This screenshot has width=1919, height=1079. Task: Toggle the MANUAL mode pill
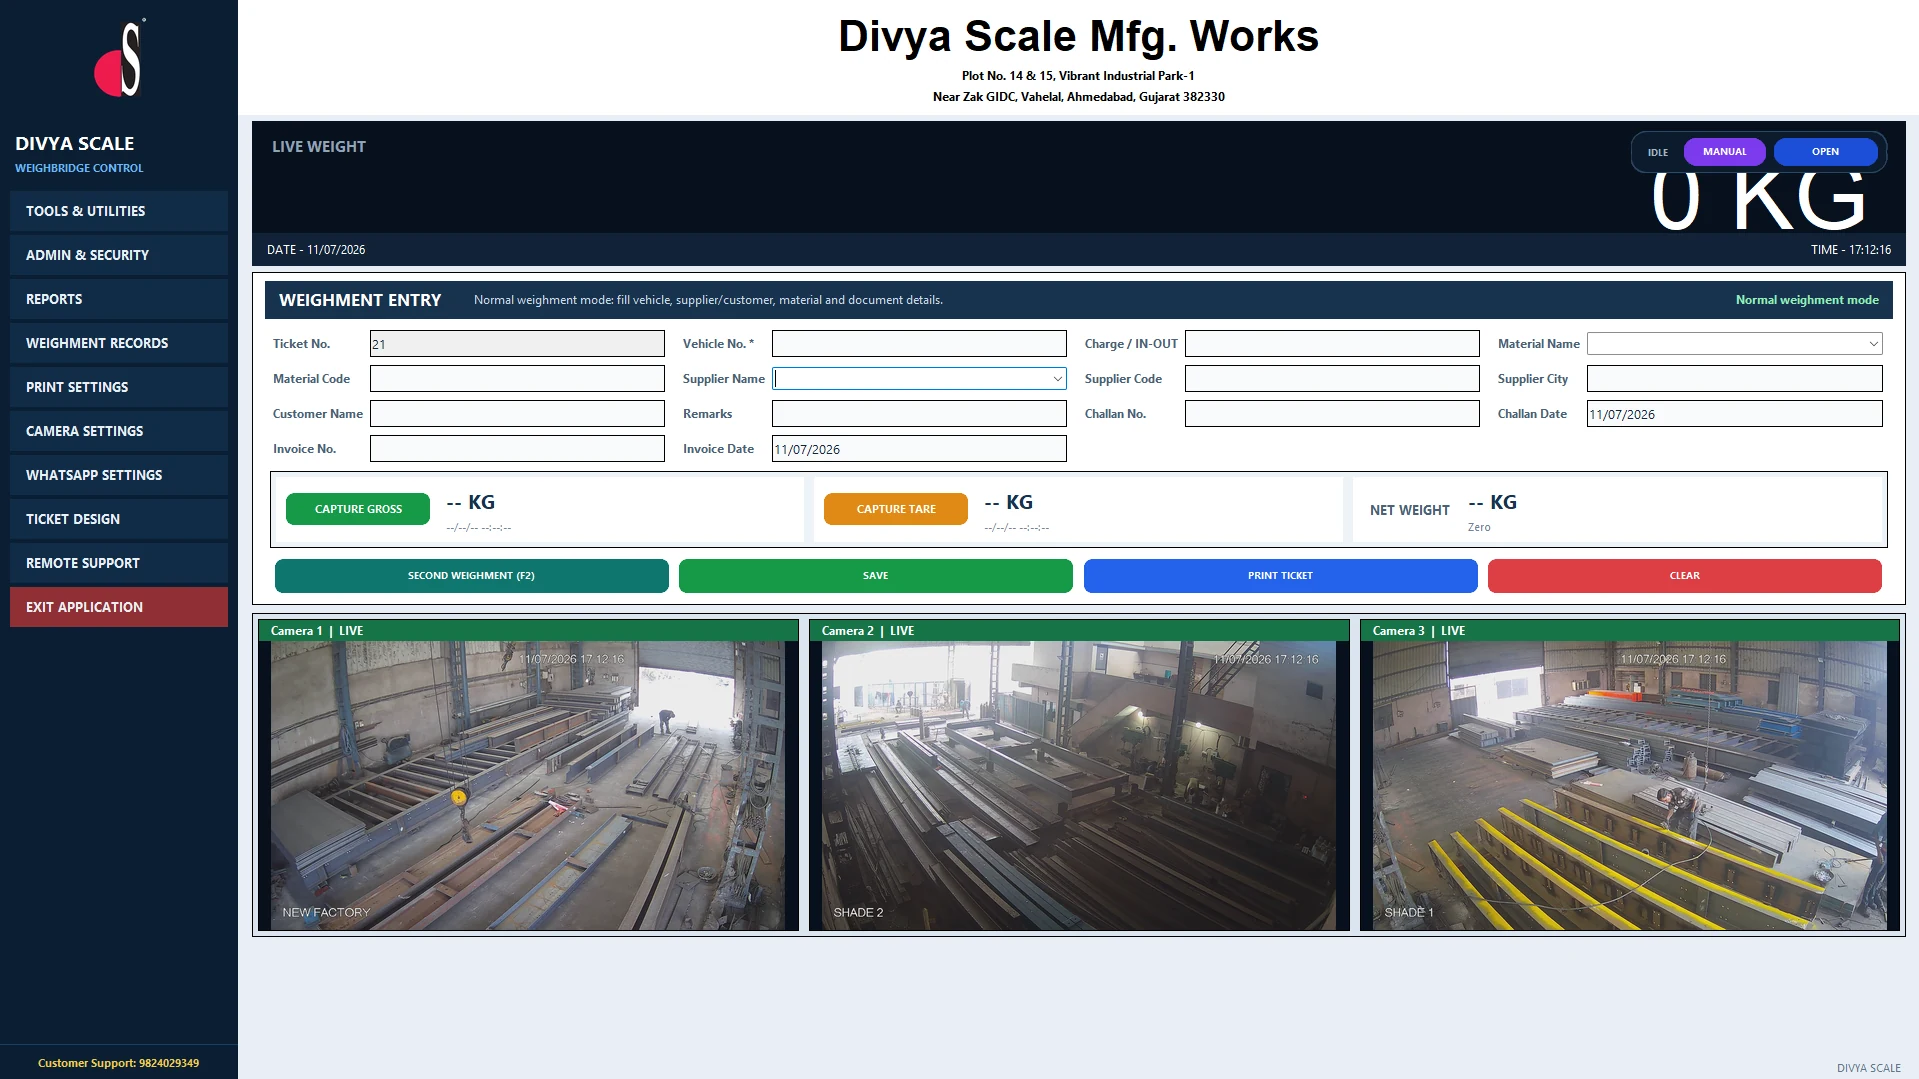[x=1724, y=152]
